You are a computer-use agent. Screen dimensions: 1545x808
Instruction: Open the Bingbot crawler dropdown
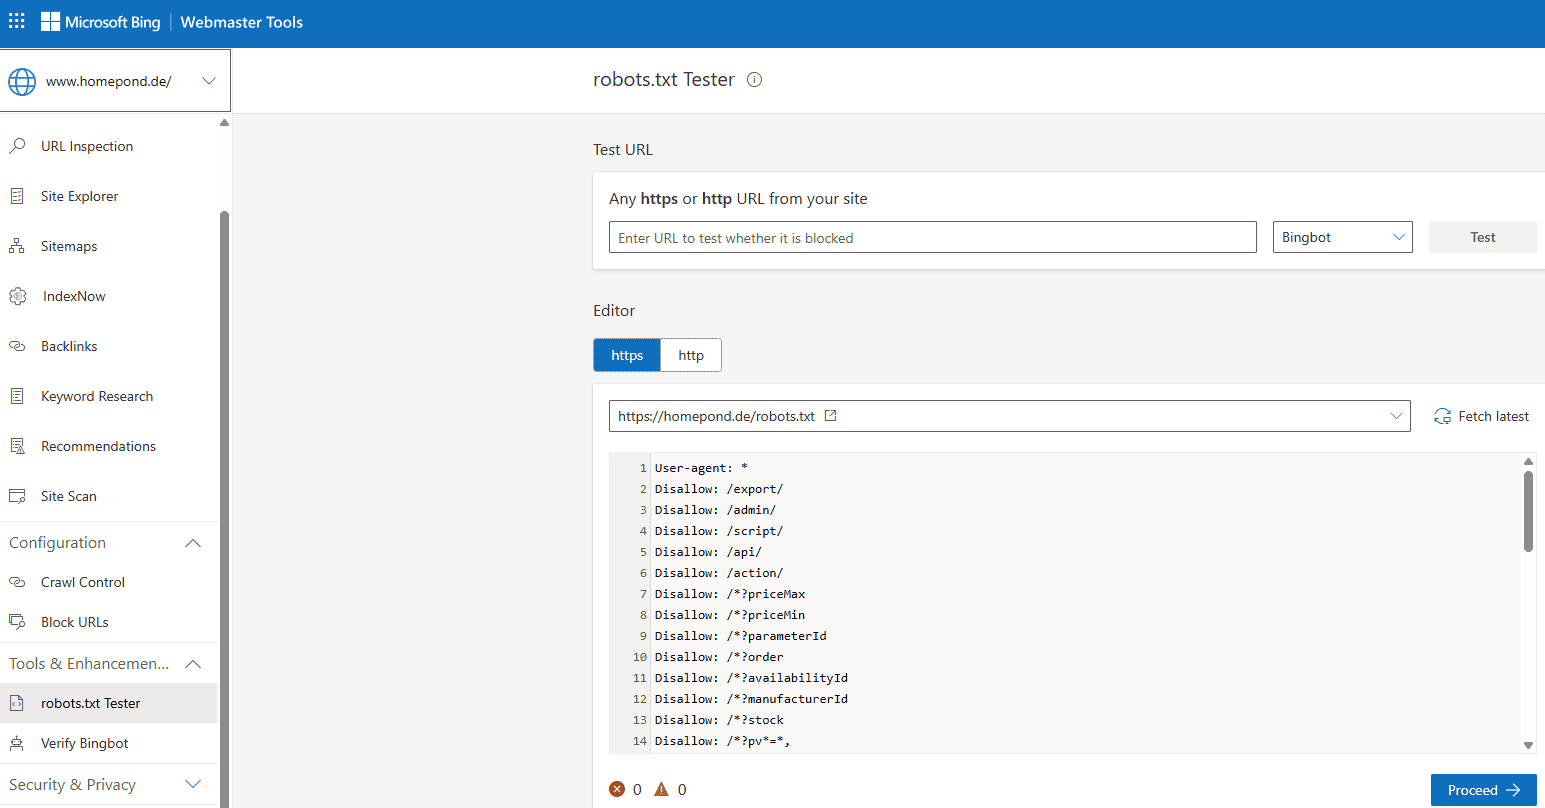1342,237
